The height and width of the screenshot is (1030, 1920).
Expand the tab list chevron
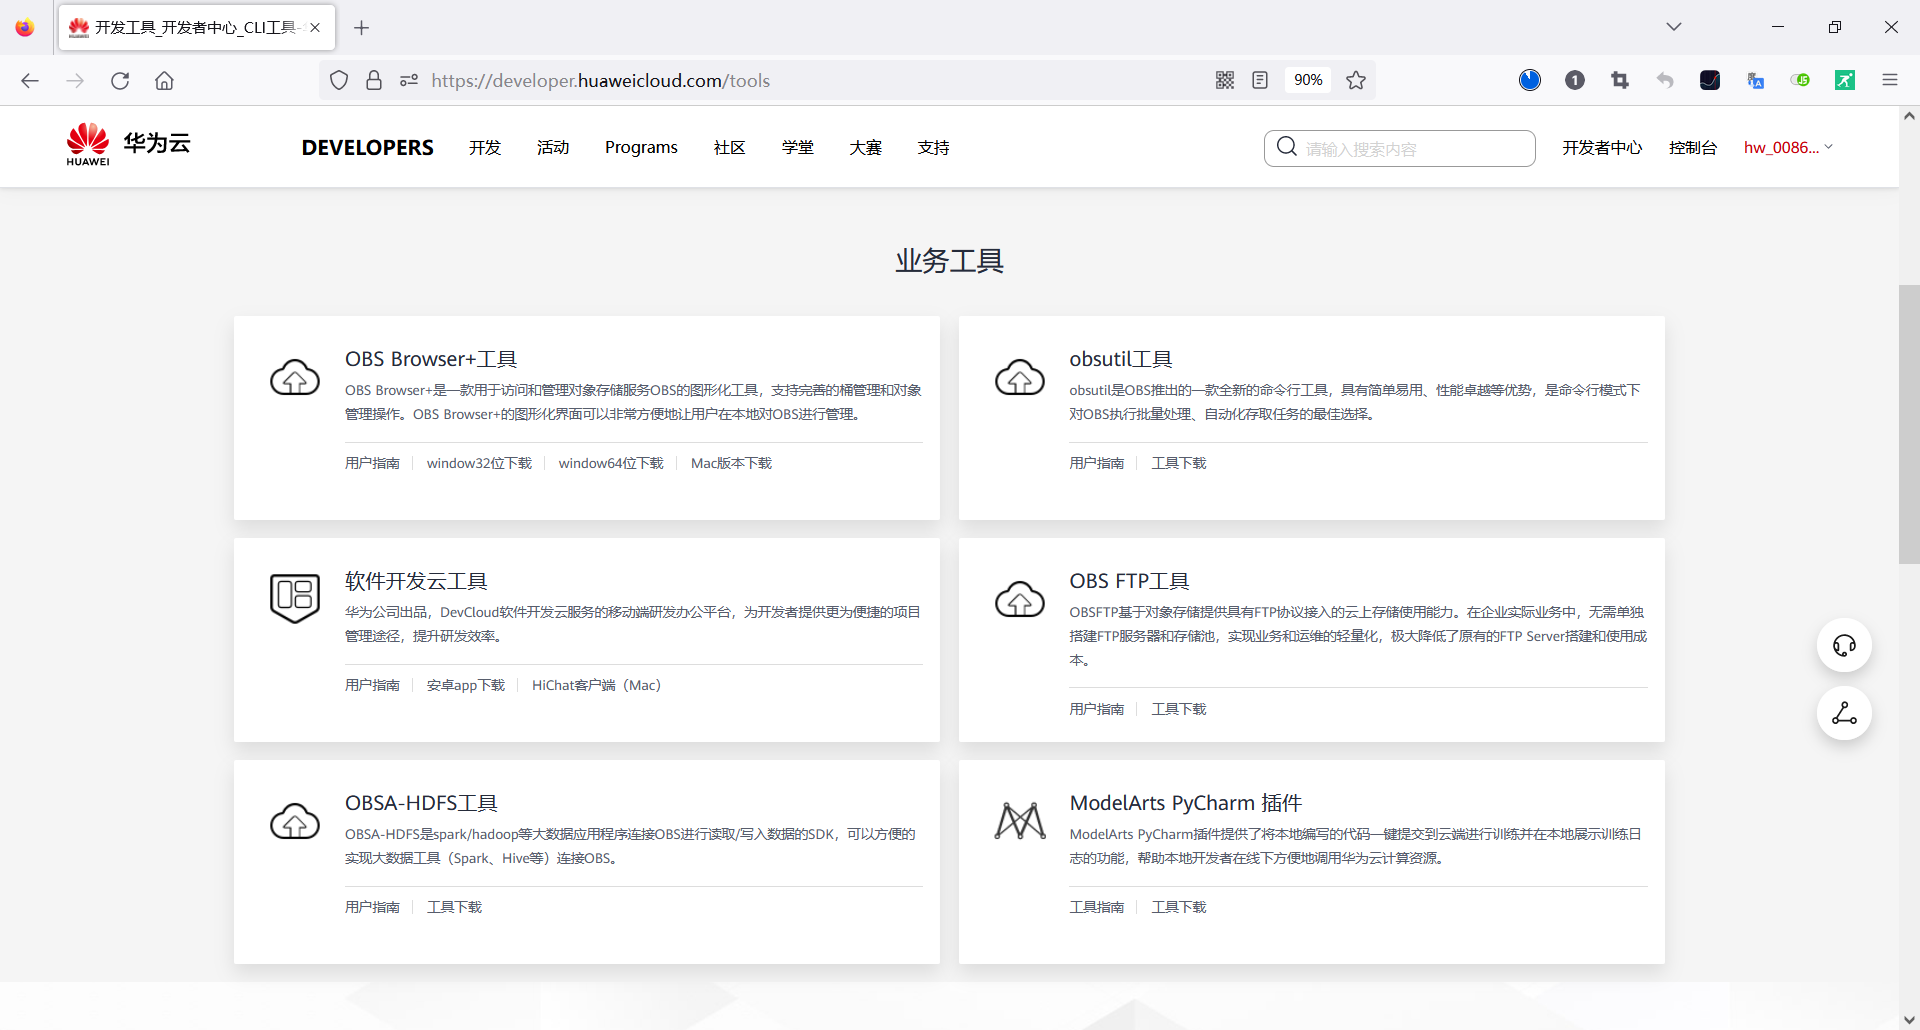click(1674, 27)
